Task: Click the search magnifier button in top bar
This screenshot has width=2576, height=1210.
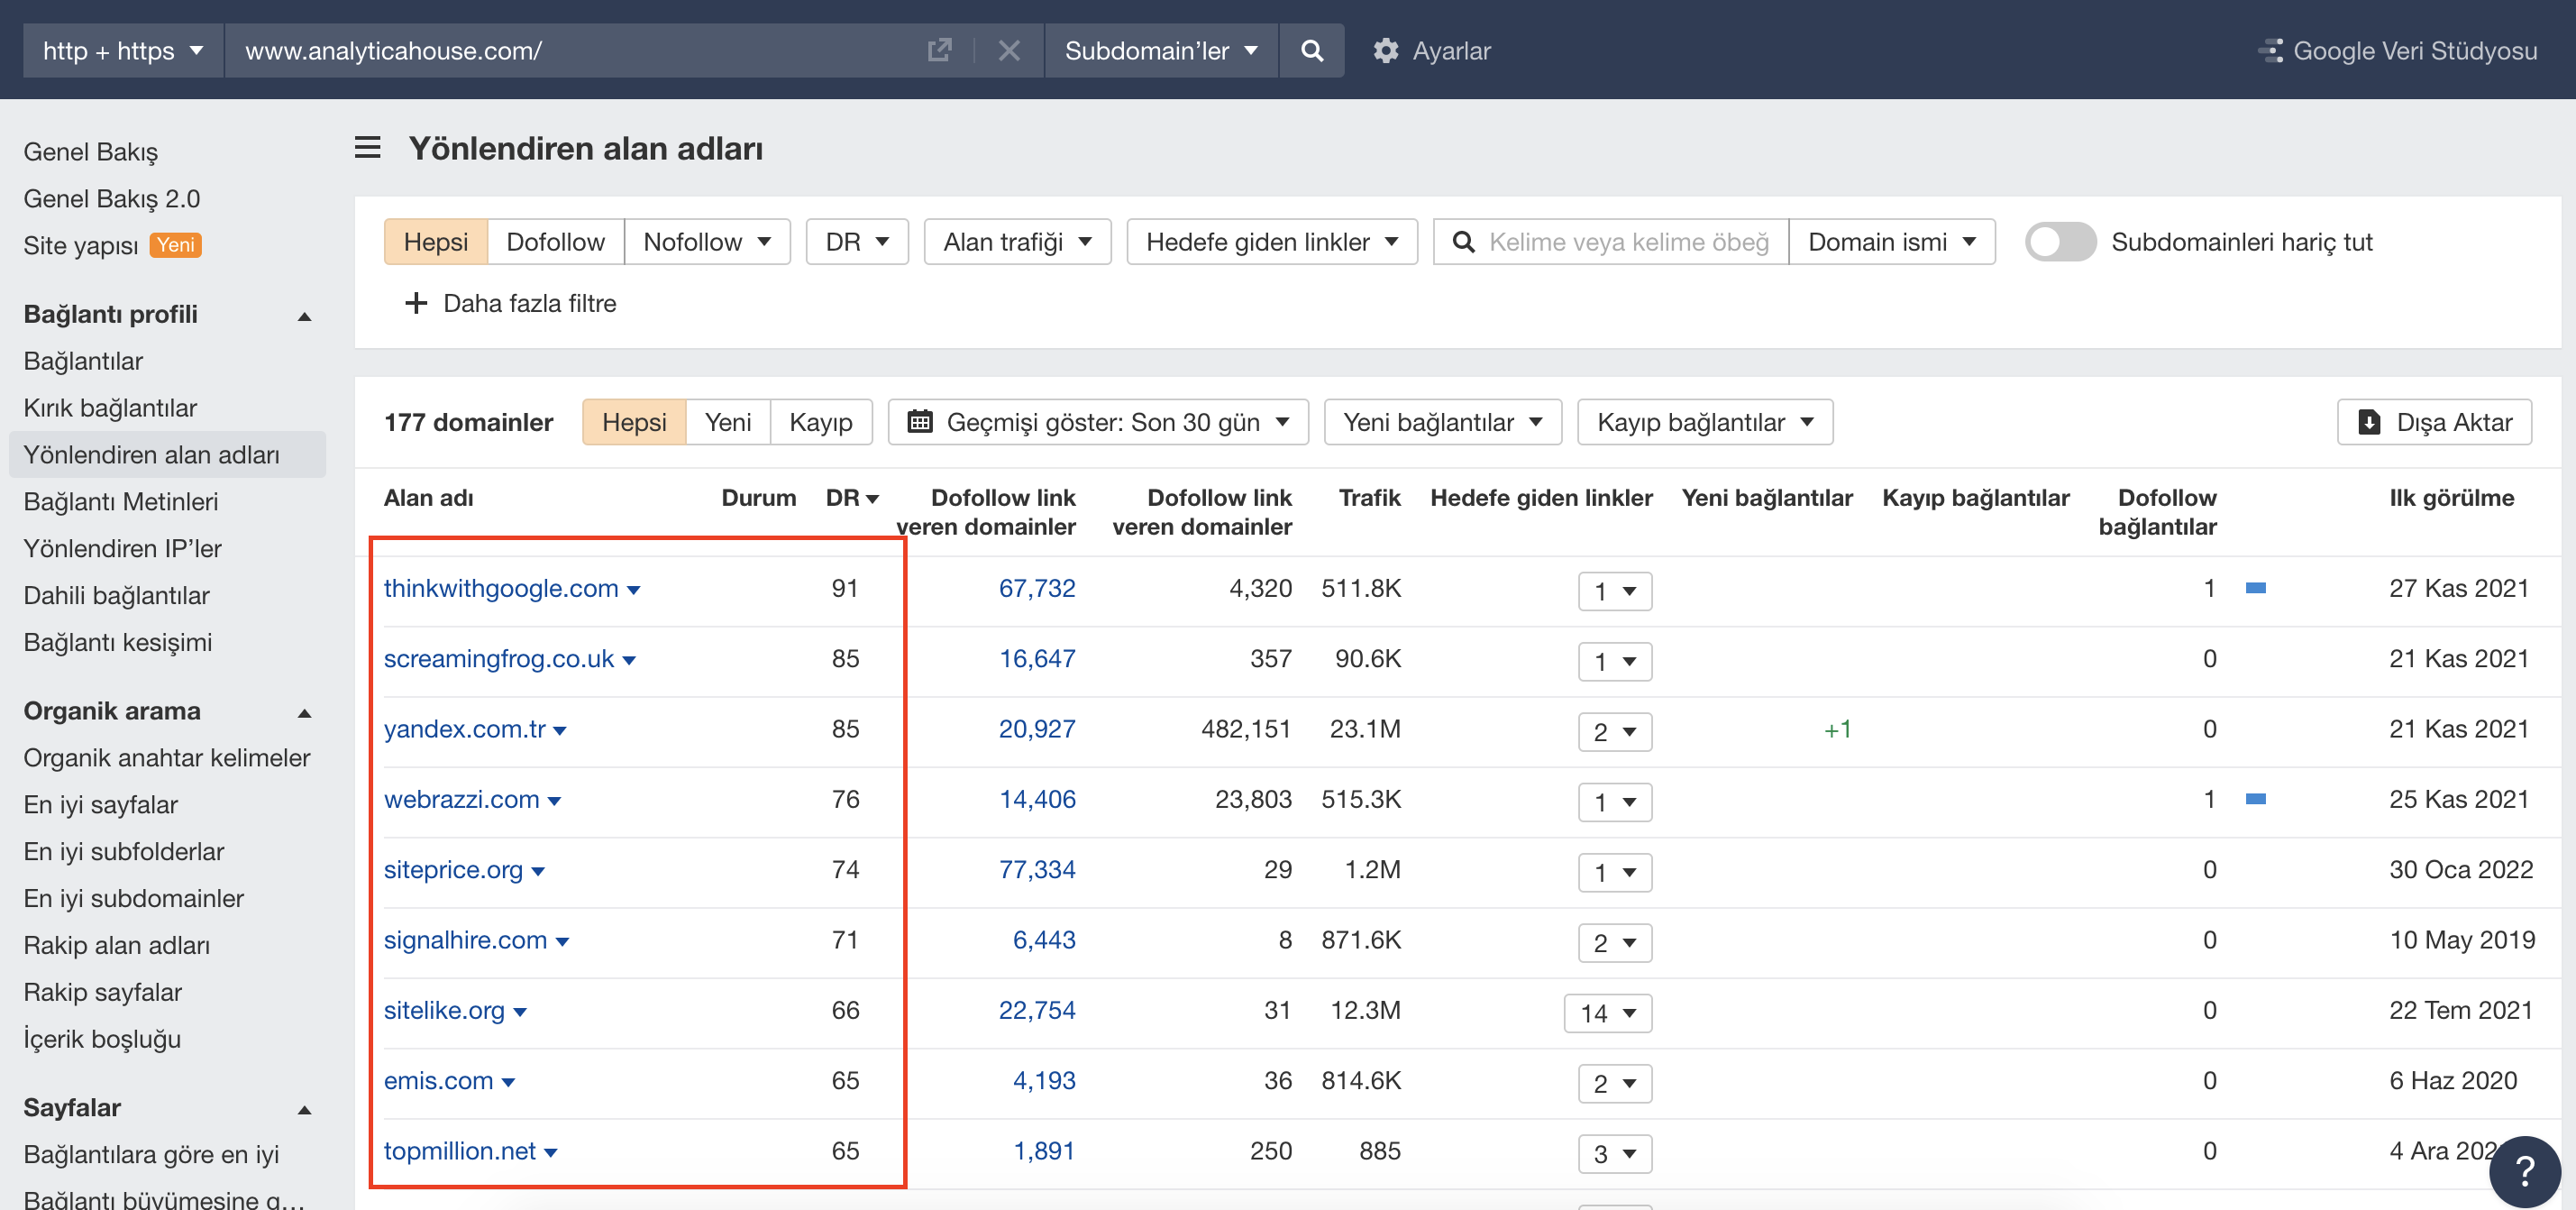Action: pyautogui.click(x=1311, y=50)
